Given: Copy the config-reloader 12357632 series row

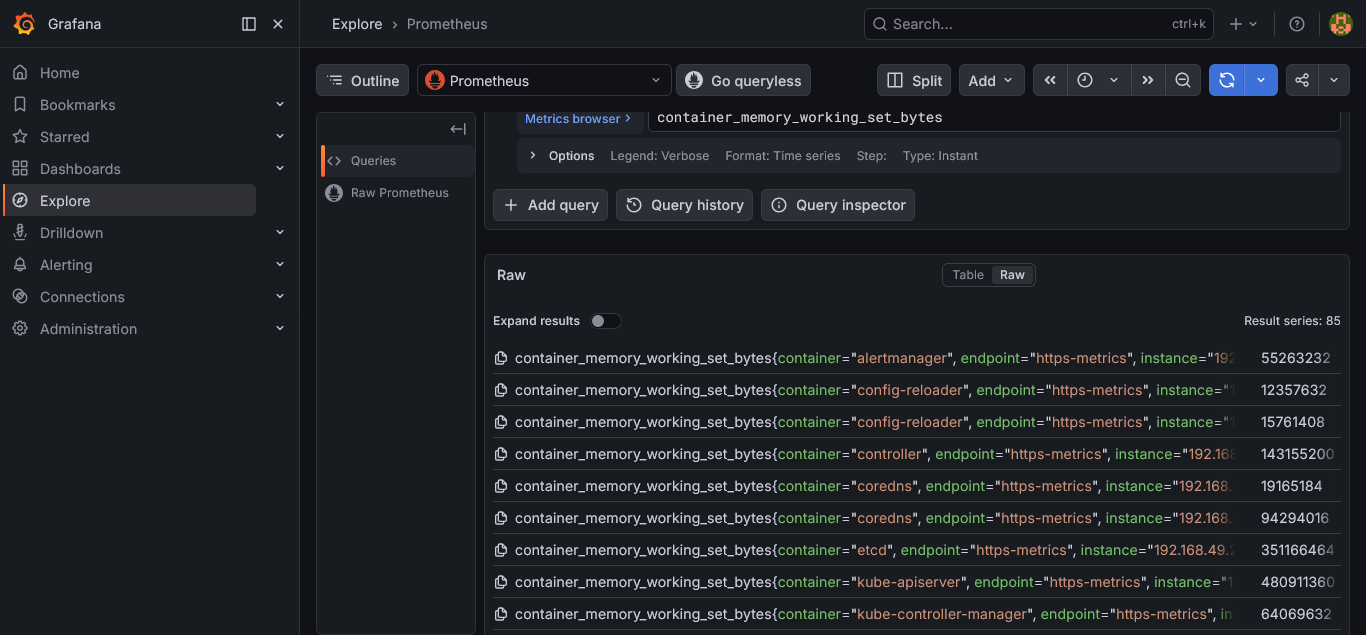Looking at the screenshot, I should coord(502,390).
